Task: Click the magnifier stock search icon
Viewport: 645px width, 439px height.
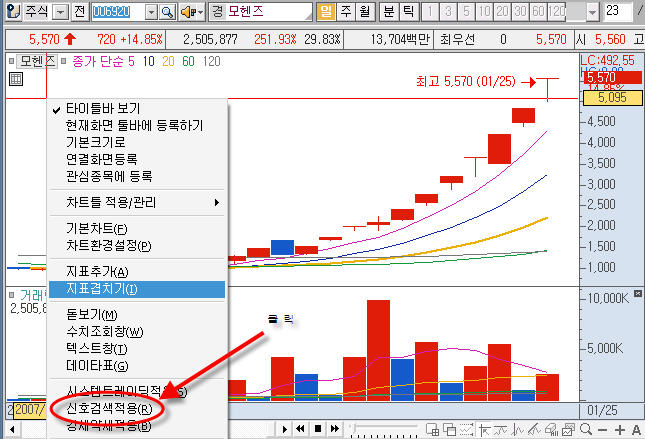Action: [167, 12]
